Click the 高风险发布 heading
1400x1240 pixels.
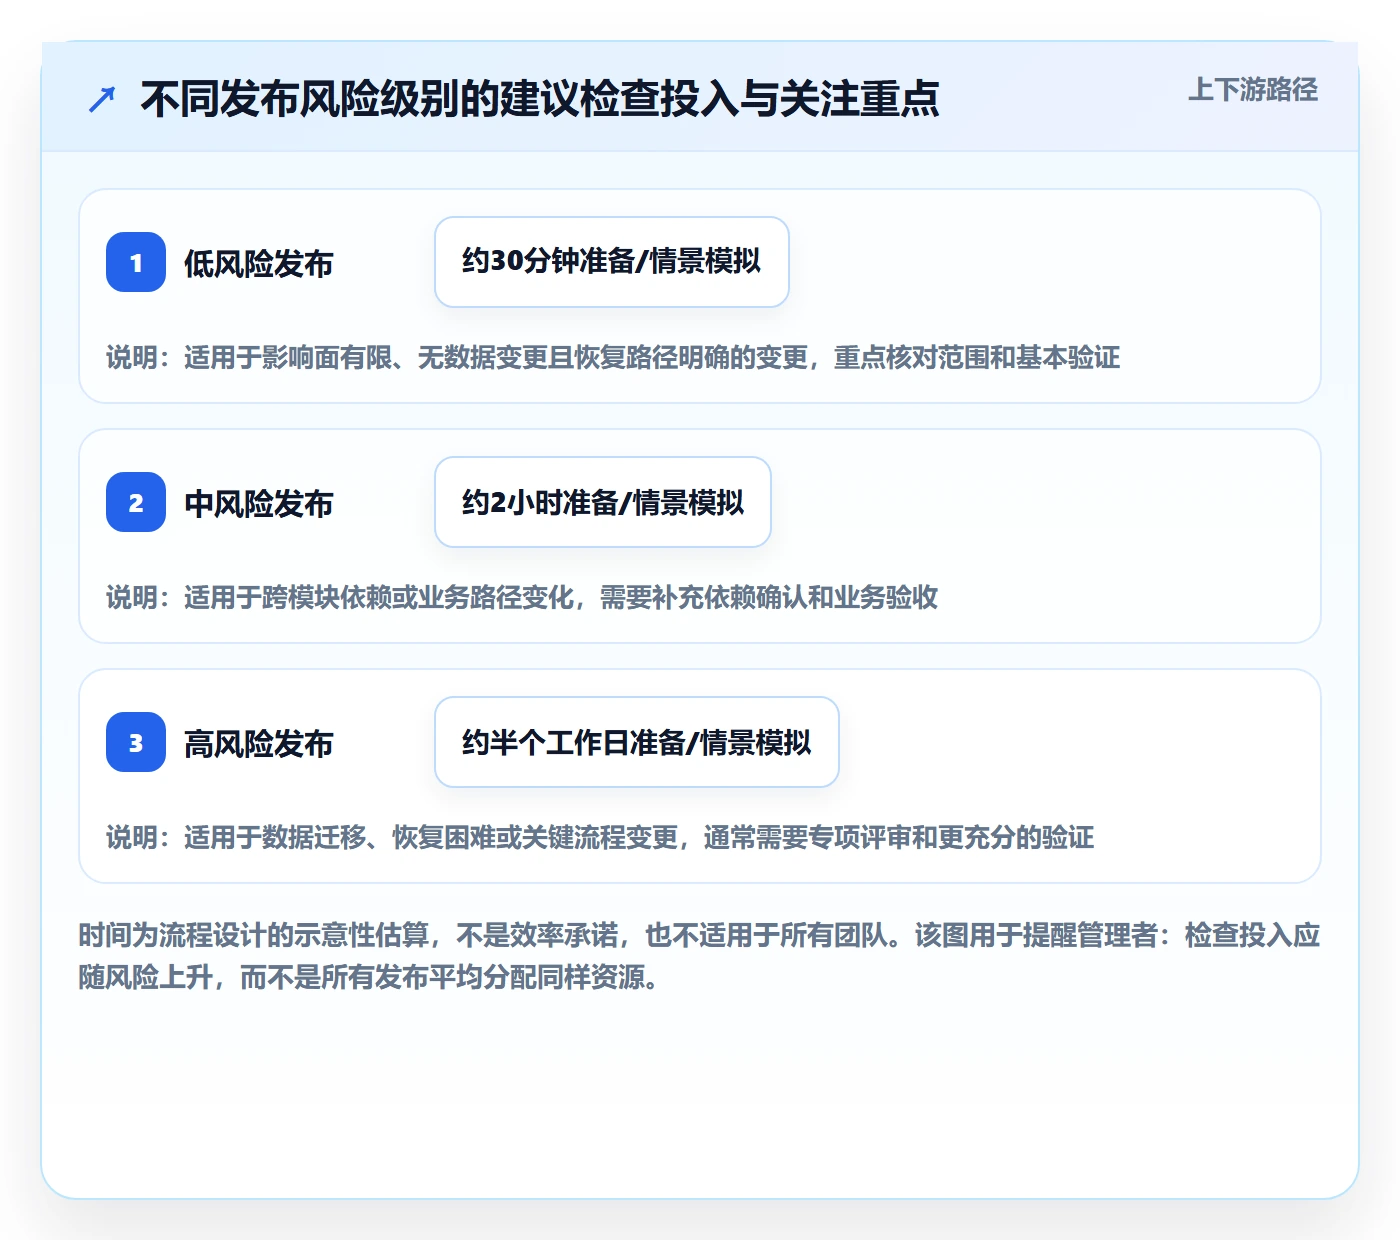click(259, 744)
